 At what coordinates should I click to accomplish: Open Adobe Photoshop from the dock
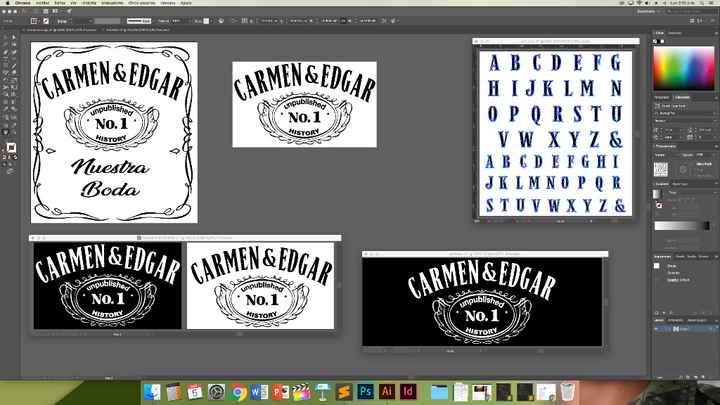pos(366,392)
